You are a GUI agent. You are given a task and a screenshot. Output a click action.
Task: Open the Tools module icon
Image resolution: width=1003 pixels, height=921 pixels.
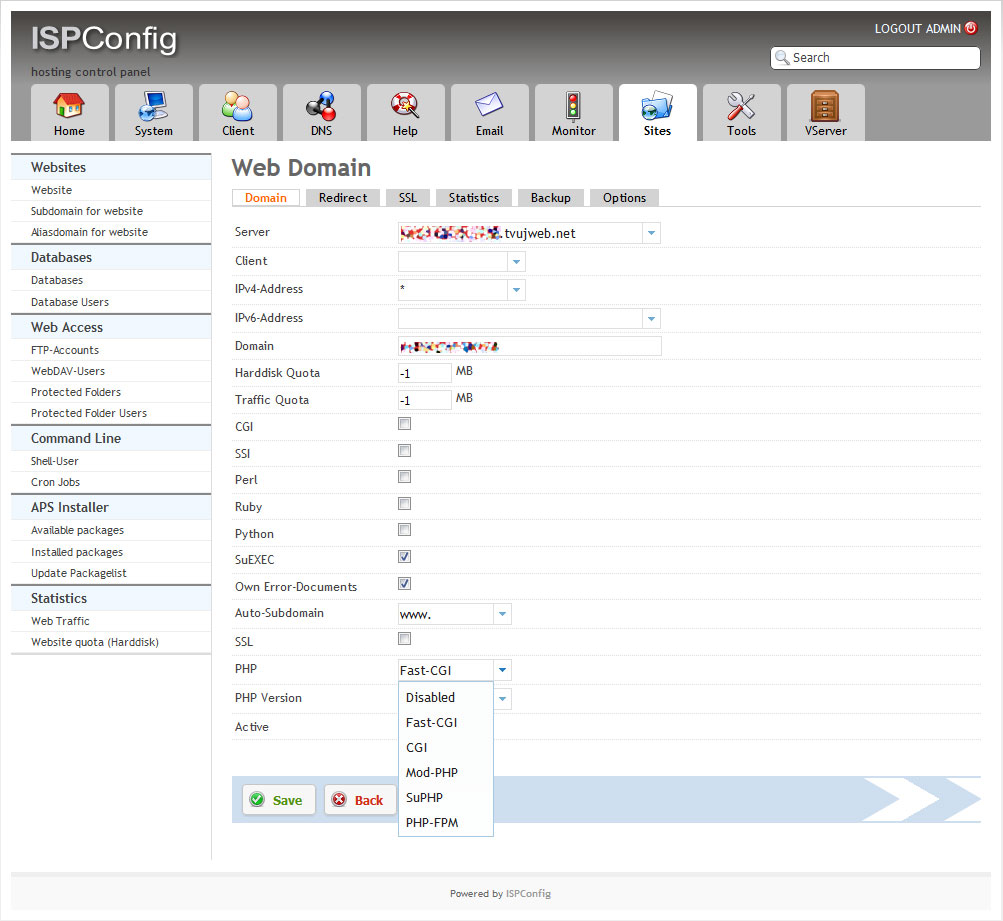[741, 105]
